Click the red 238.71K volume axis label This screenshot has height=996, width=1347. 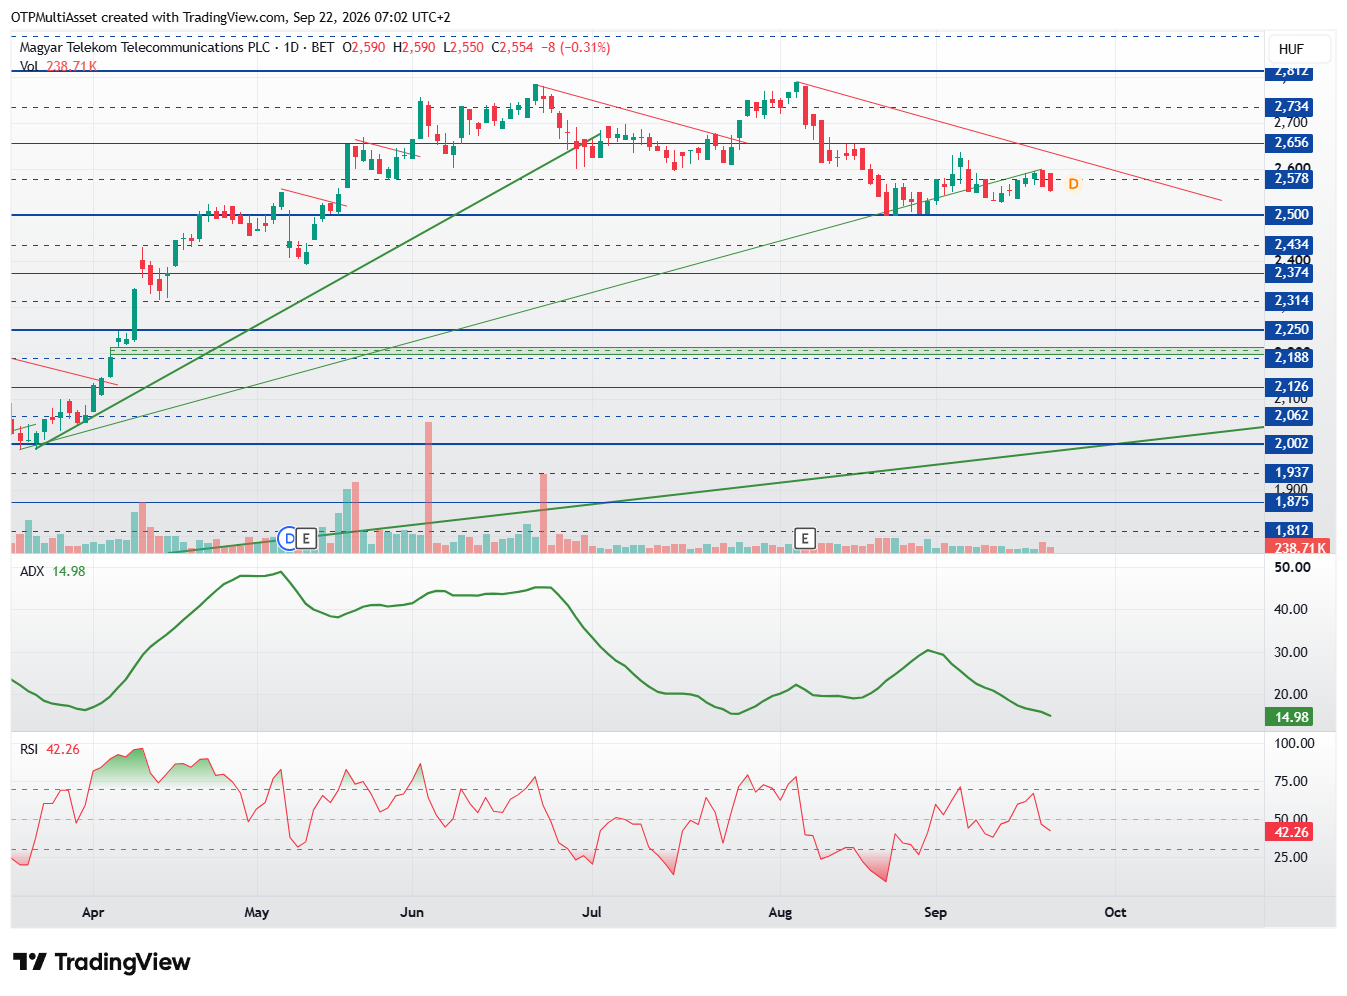[1299, 548]
